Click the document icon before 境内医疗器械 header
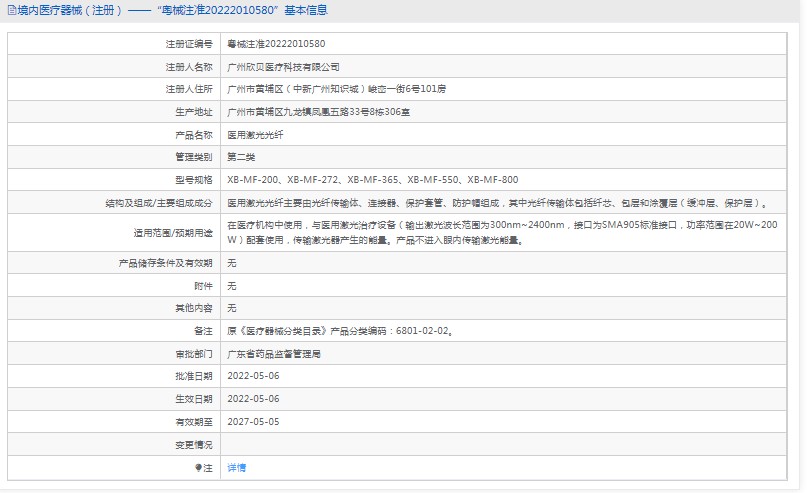 pos(12,10)
